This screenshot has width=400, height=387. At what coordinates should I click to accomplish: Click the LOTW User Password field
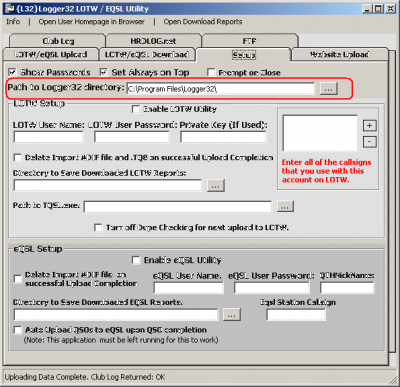point(132,137)
